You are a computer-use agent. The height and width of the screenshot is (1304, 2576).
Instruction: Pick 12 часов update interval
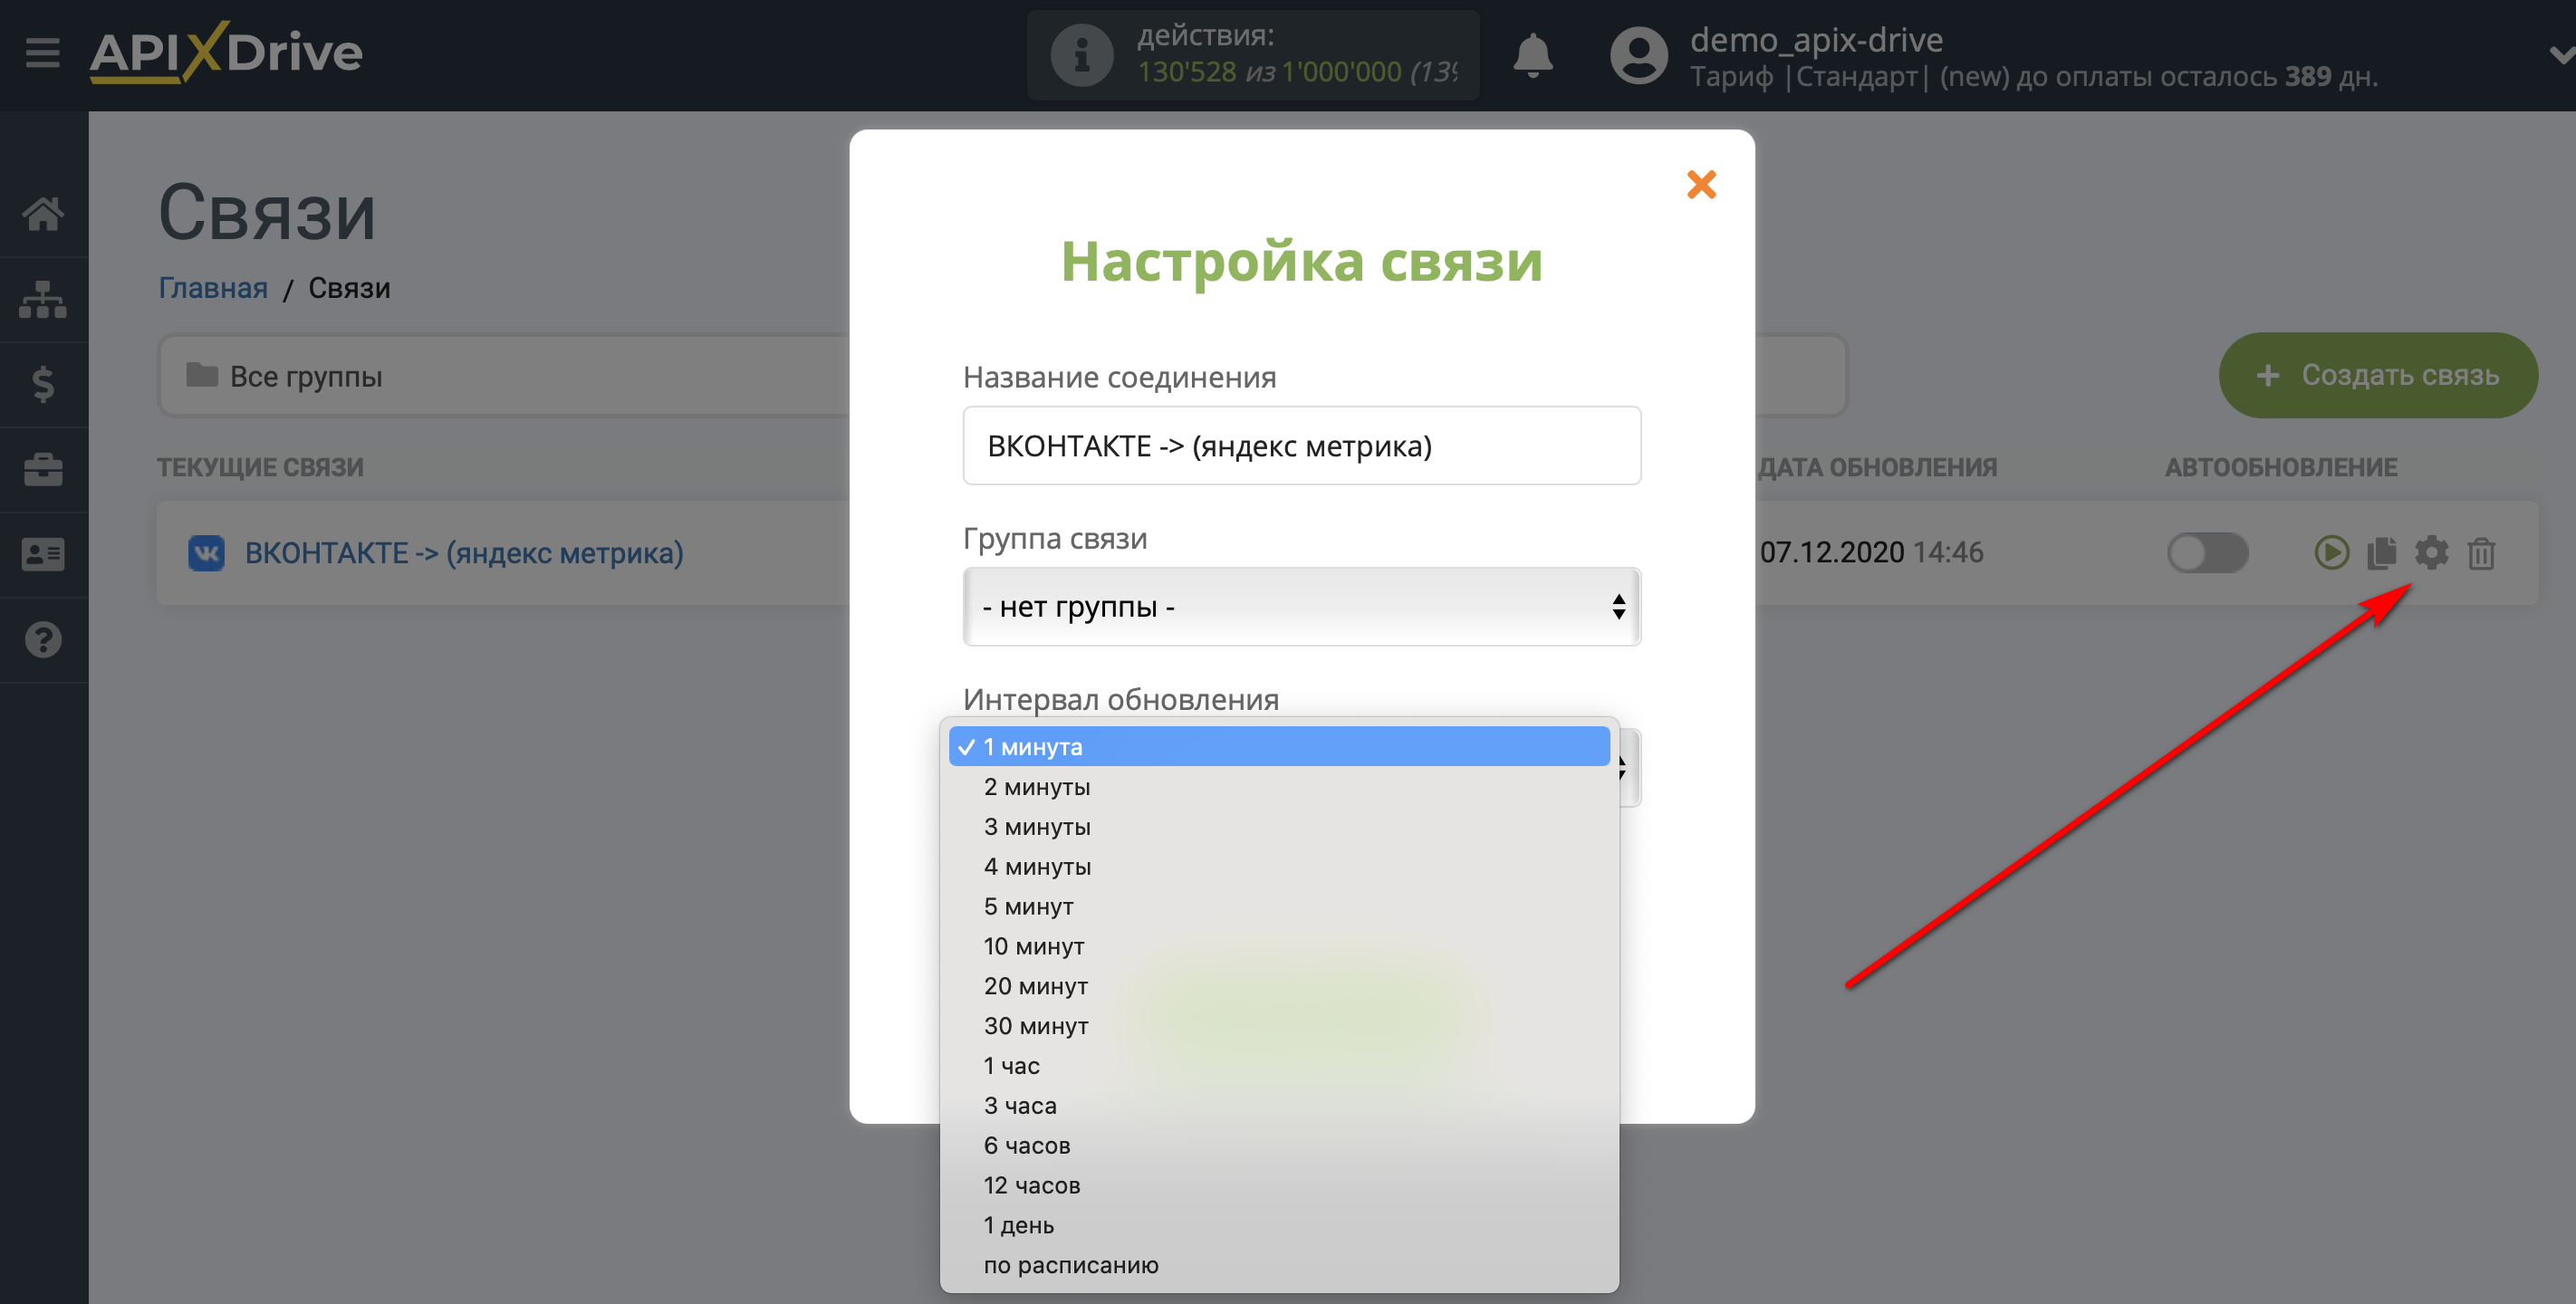(1279, 1185)
